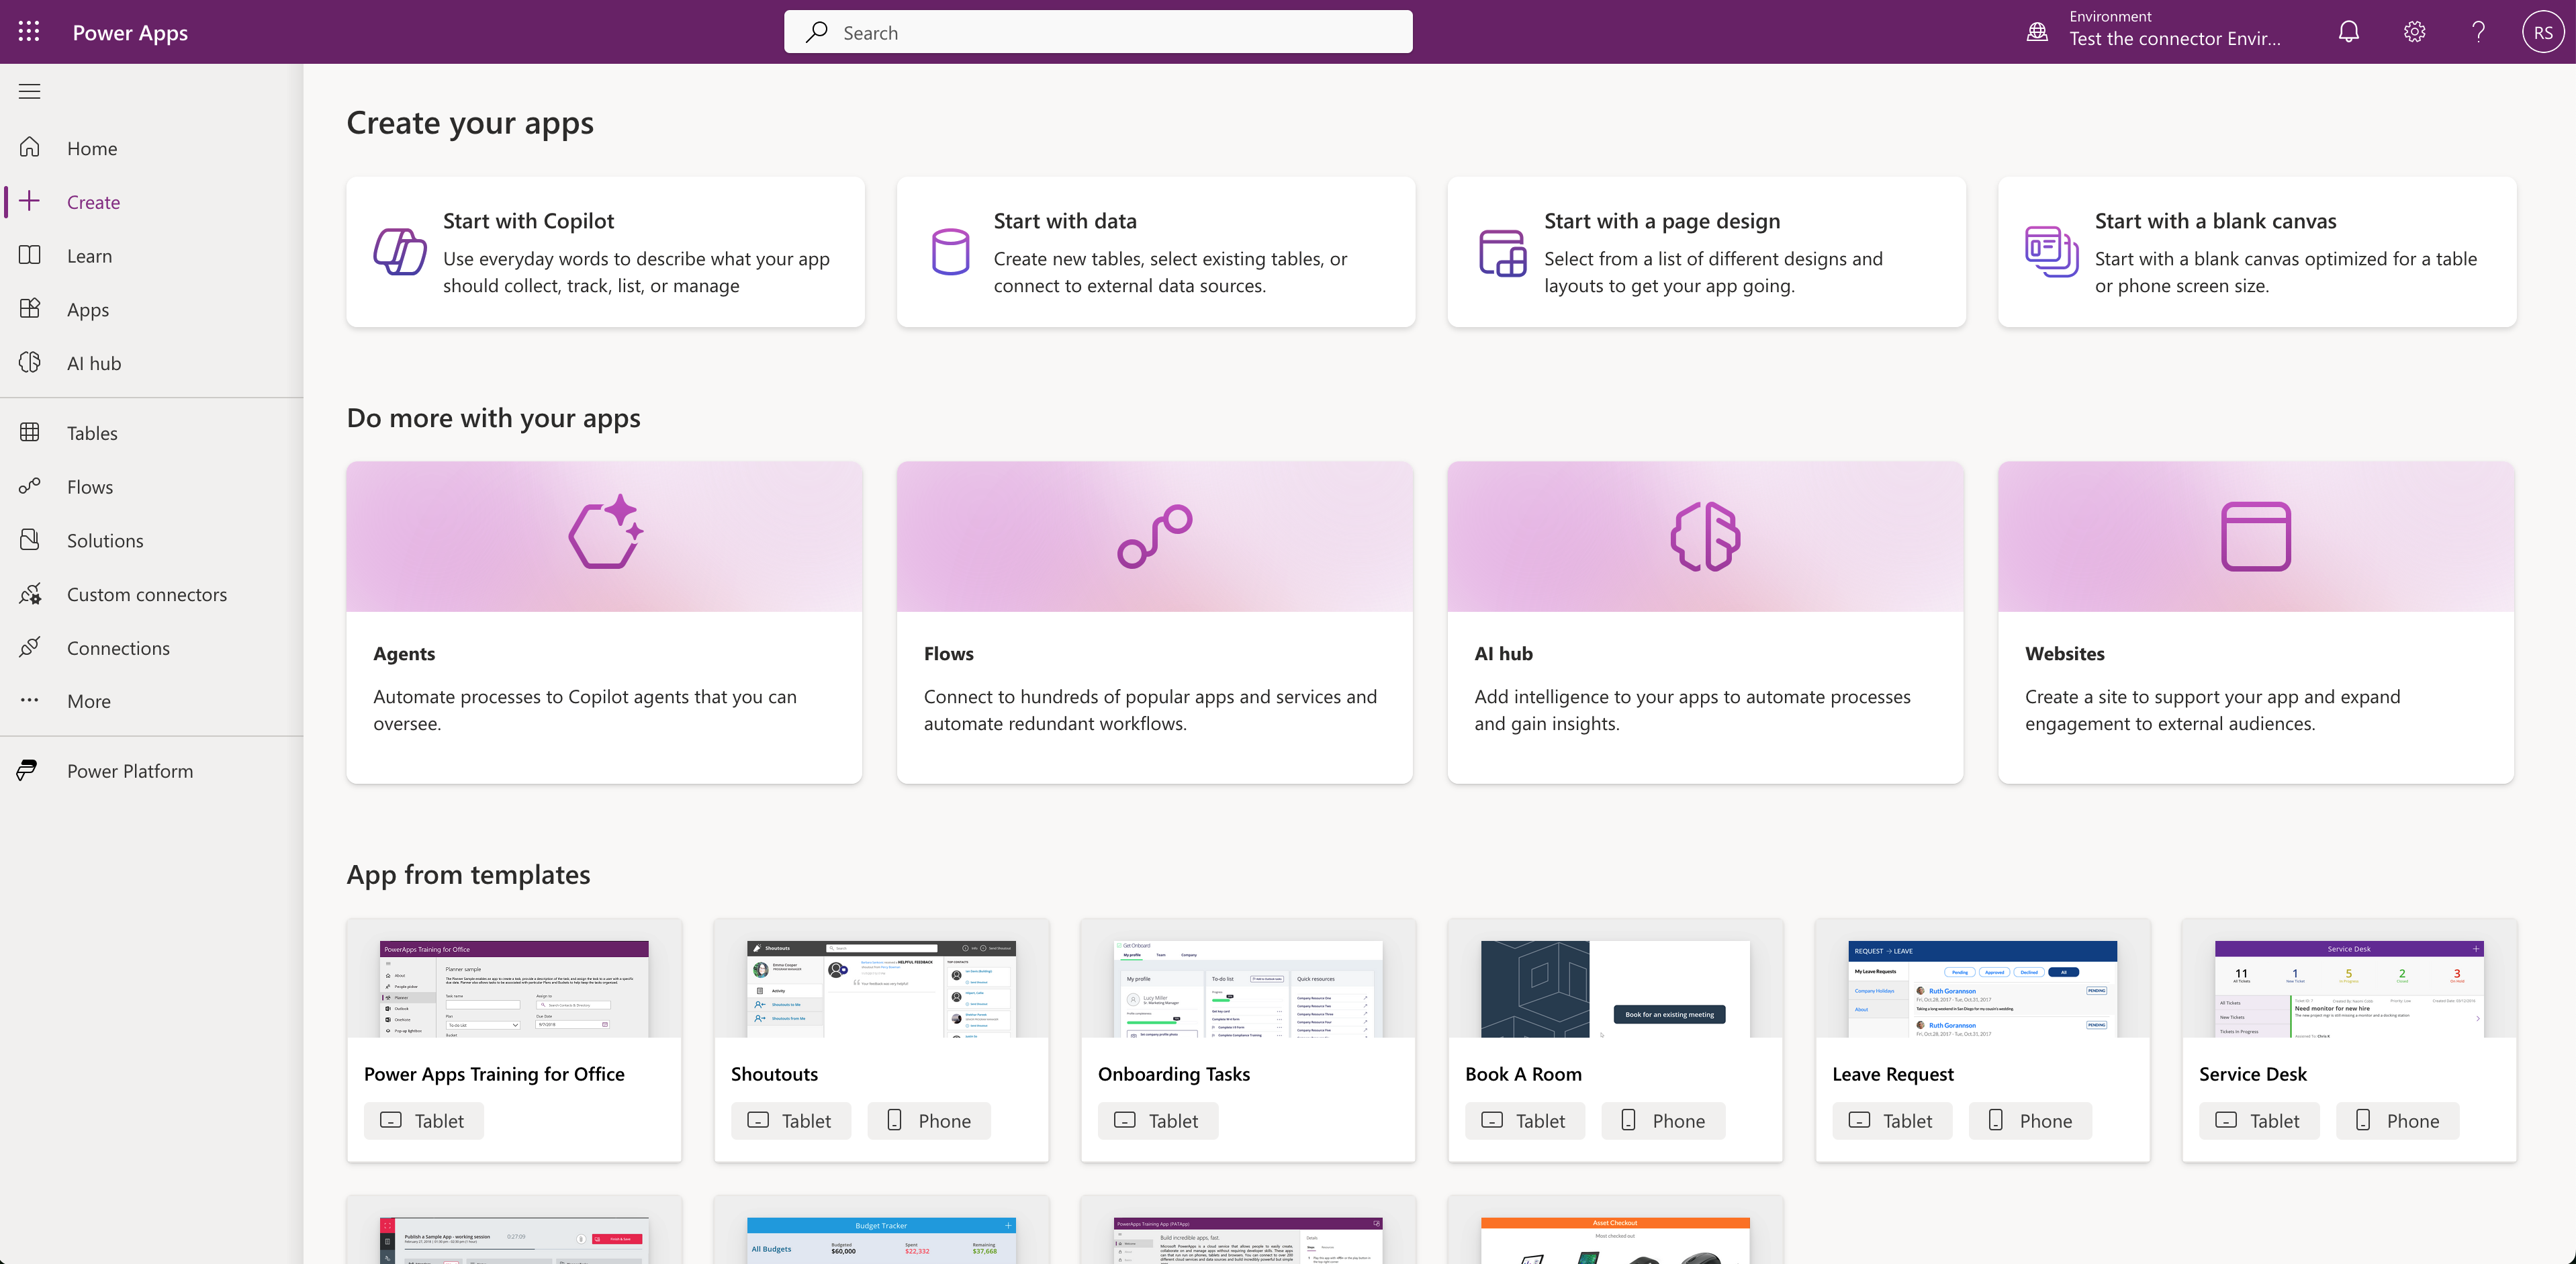The height and width of the screenshot is (1264, 2576).
Task: Choose Phone layout for the Shoutouts template
Action: (928, 1120)
